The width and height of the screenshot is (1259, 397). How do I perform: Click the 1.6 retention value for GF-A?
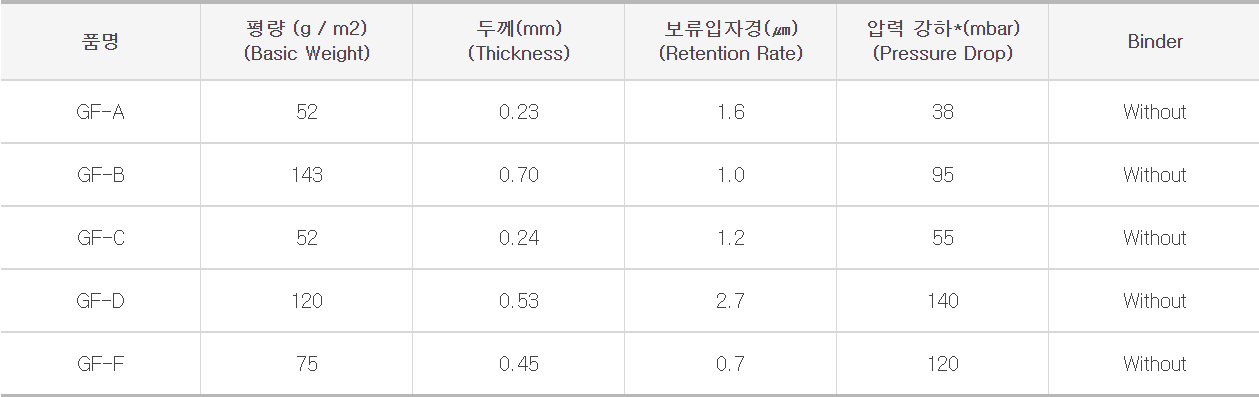click(731, 112)
